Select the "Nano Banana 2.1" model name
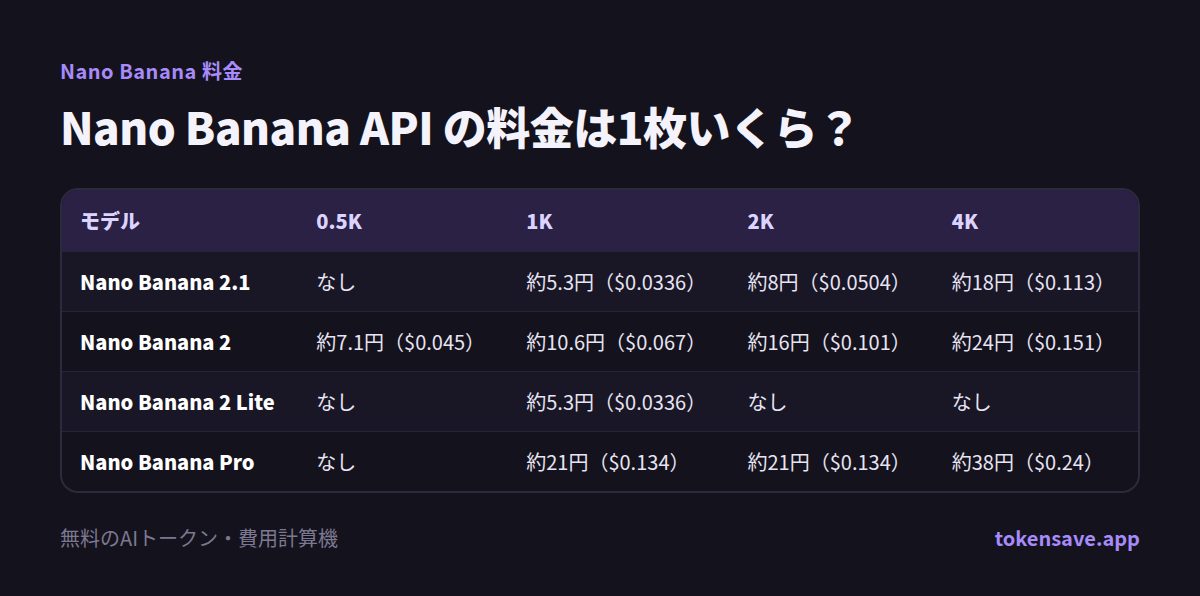 point(165,283)
